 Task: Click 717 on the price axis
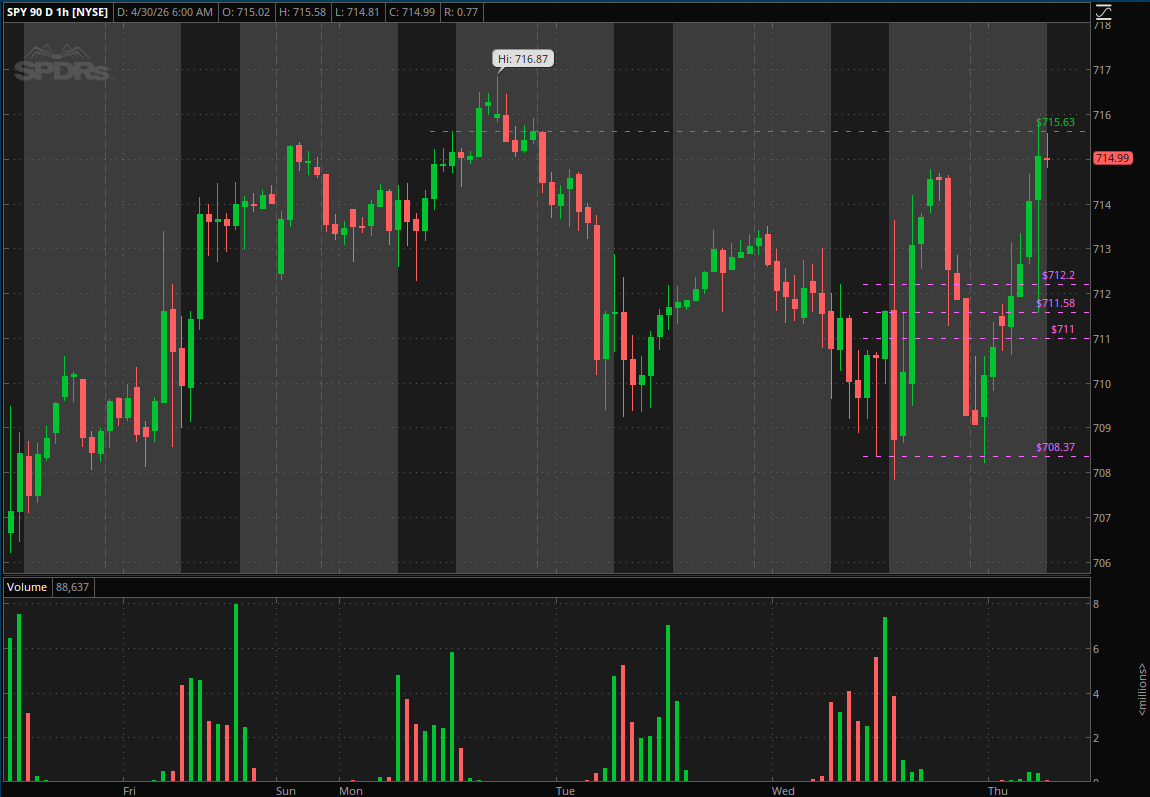click(x=1102, y=70)
